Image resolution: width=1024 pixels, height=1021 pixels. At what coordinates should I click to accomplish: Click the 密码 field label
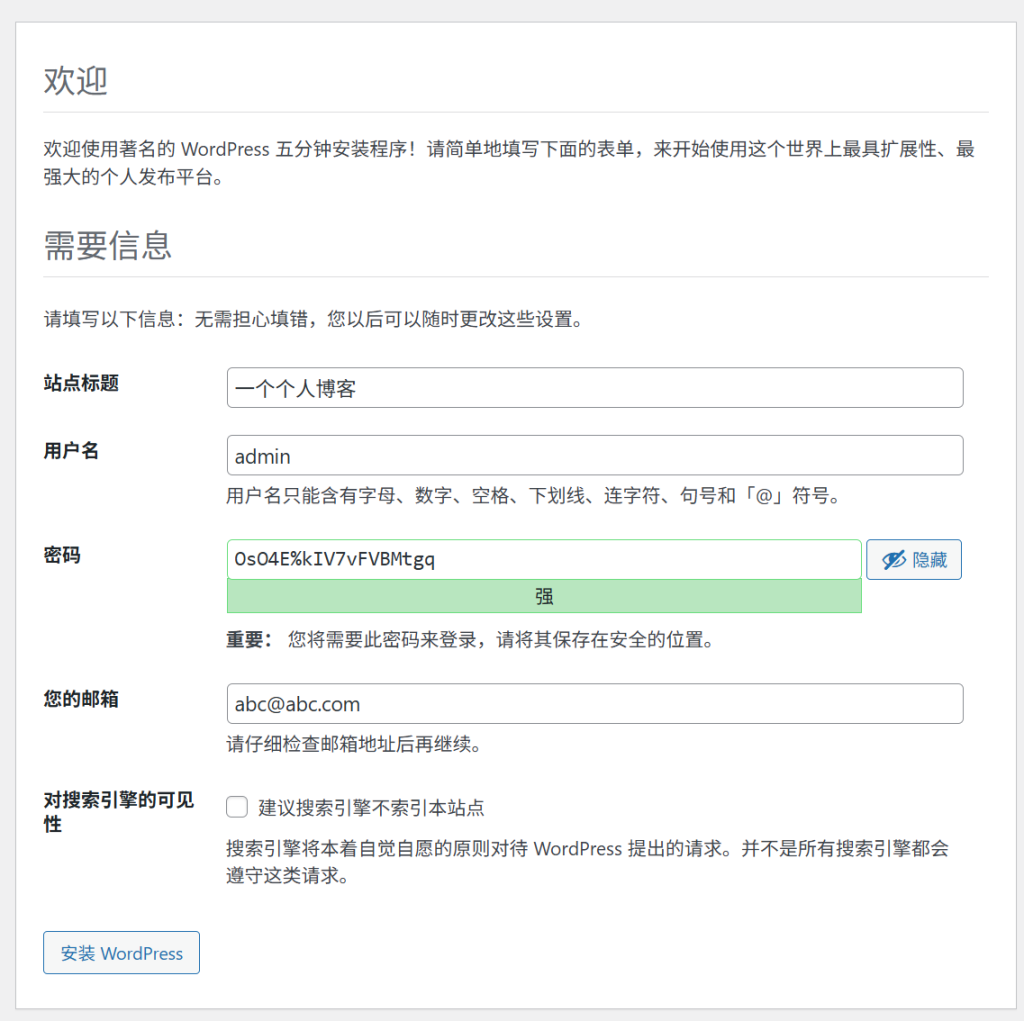click(x=62, y=555)
